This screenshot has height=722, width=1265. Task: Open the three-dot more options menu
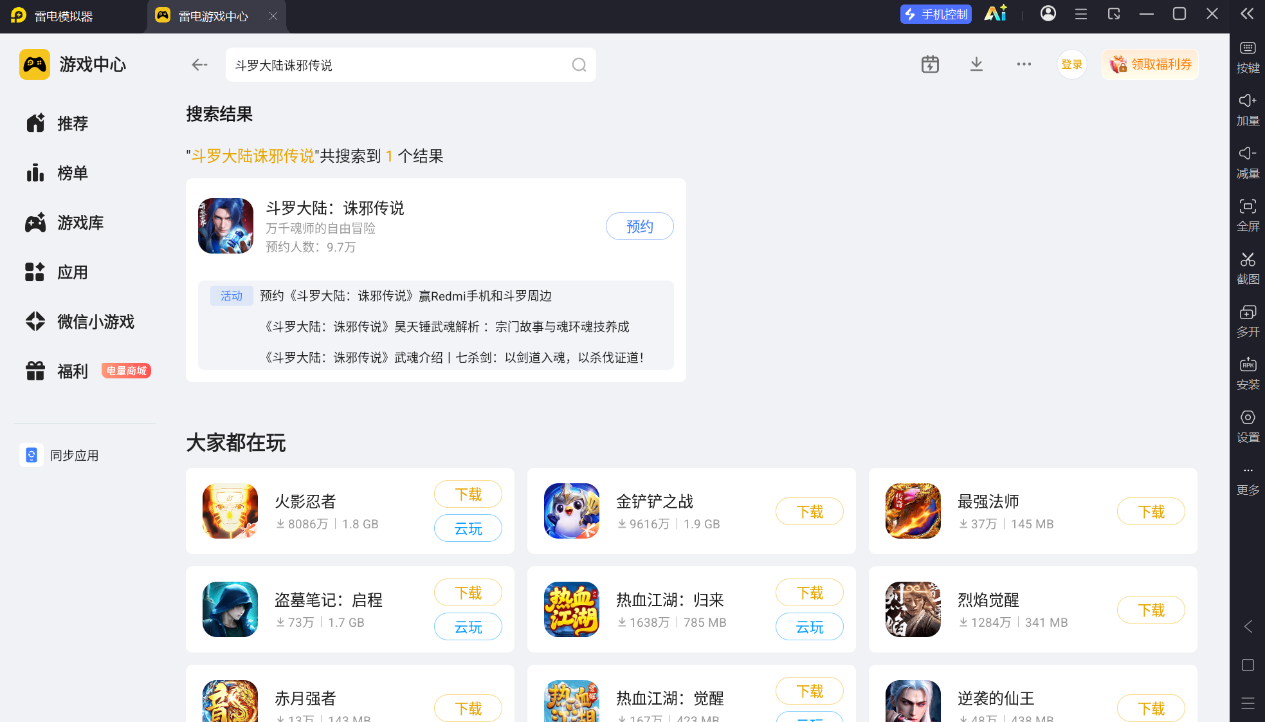pos(1024,64)
